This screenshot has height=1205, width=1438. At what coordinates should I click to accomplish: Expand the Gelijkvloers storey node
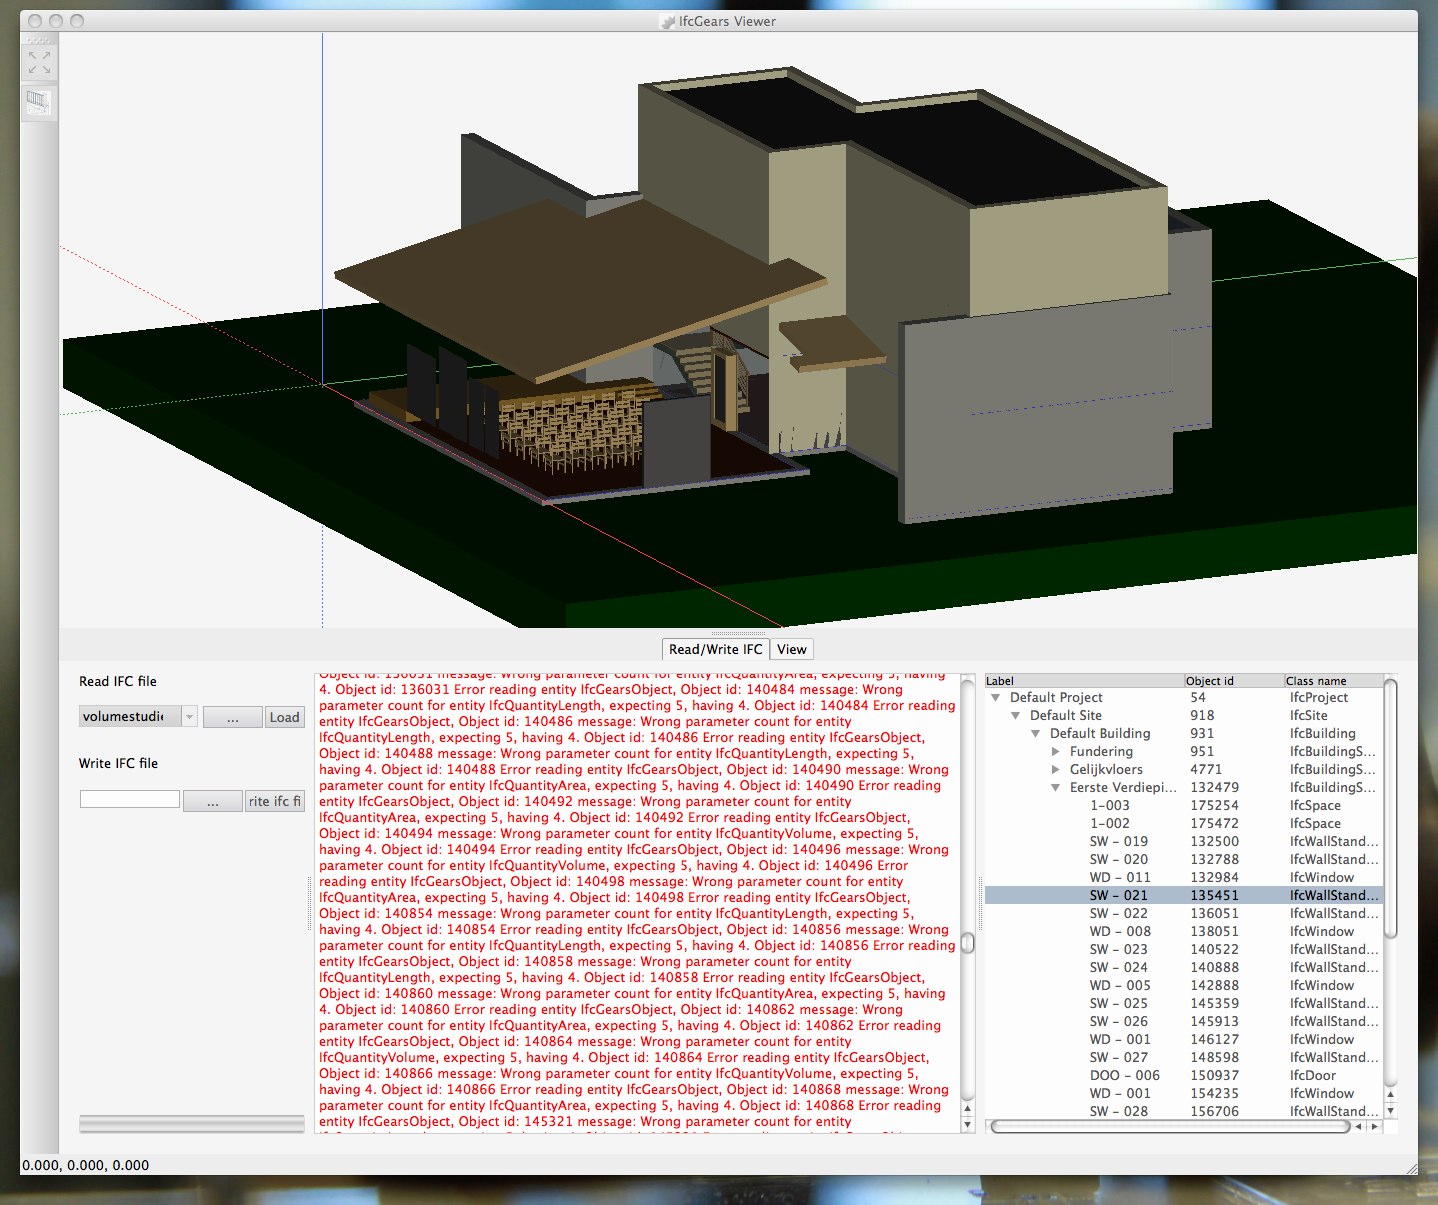tap(1057, 769)
